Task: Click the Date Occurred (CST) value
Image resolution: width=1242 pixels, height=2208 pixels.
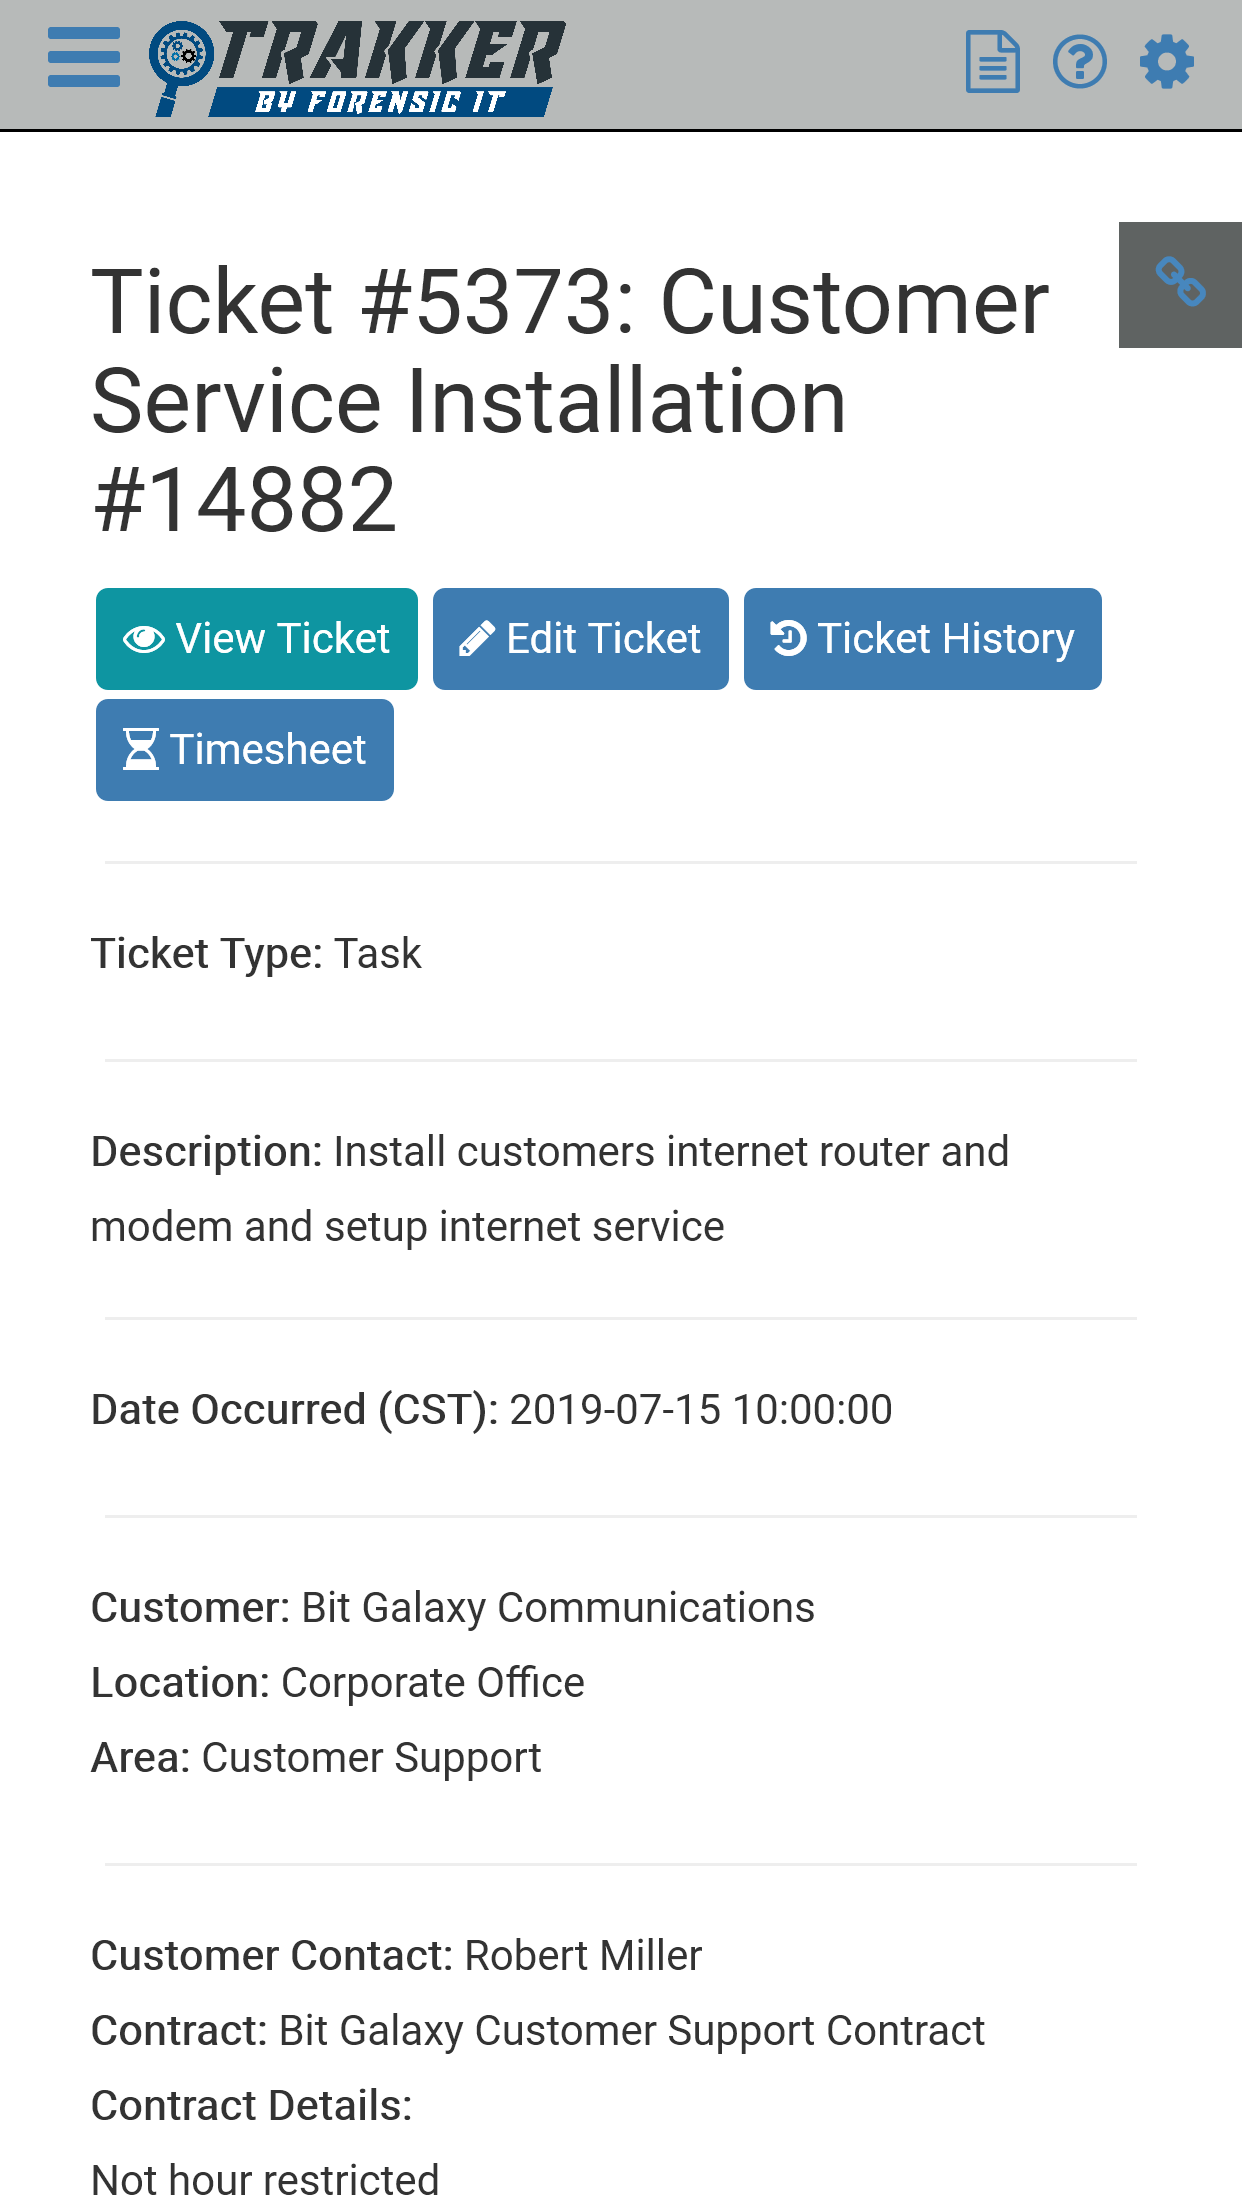Action: click(700, 1410)
